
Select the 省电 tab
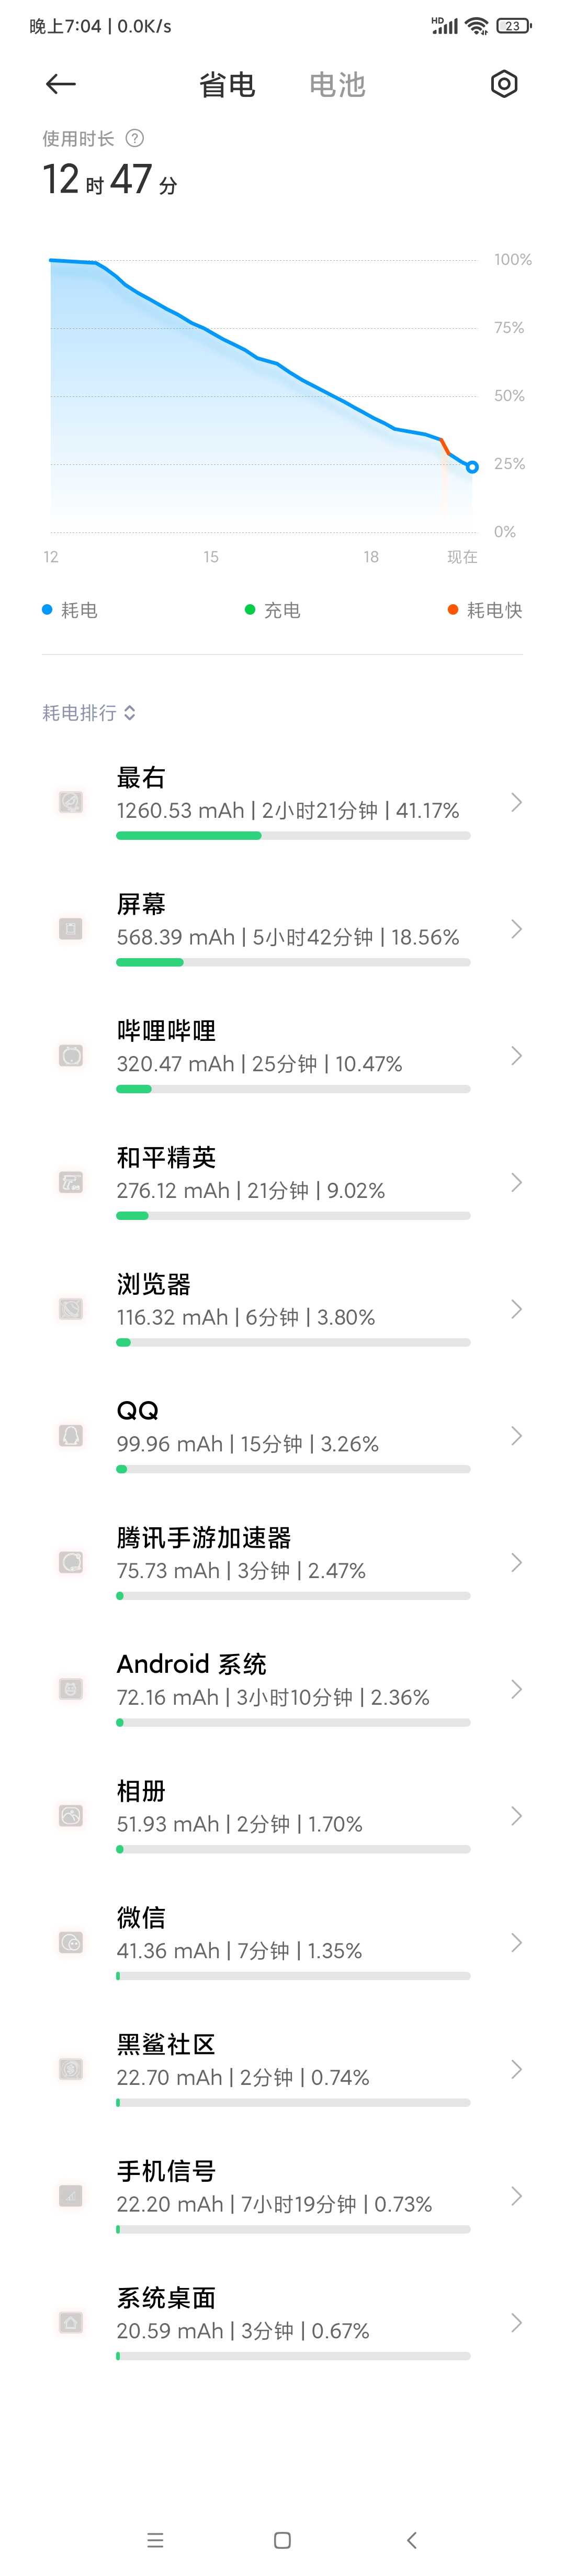pyautogui.click(x=227, y=85)
